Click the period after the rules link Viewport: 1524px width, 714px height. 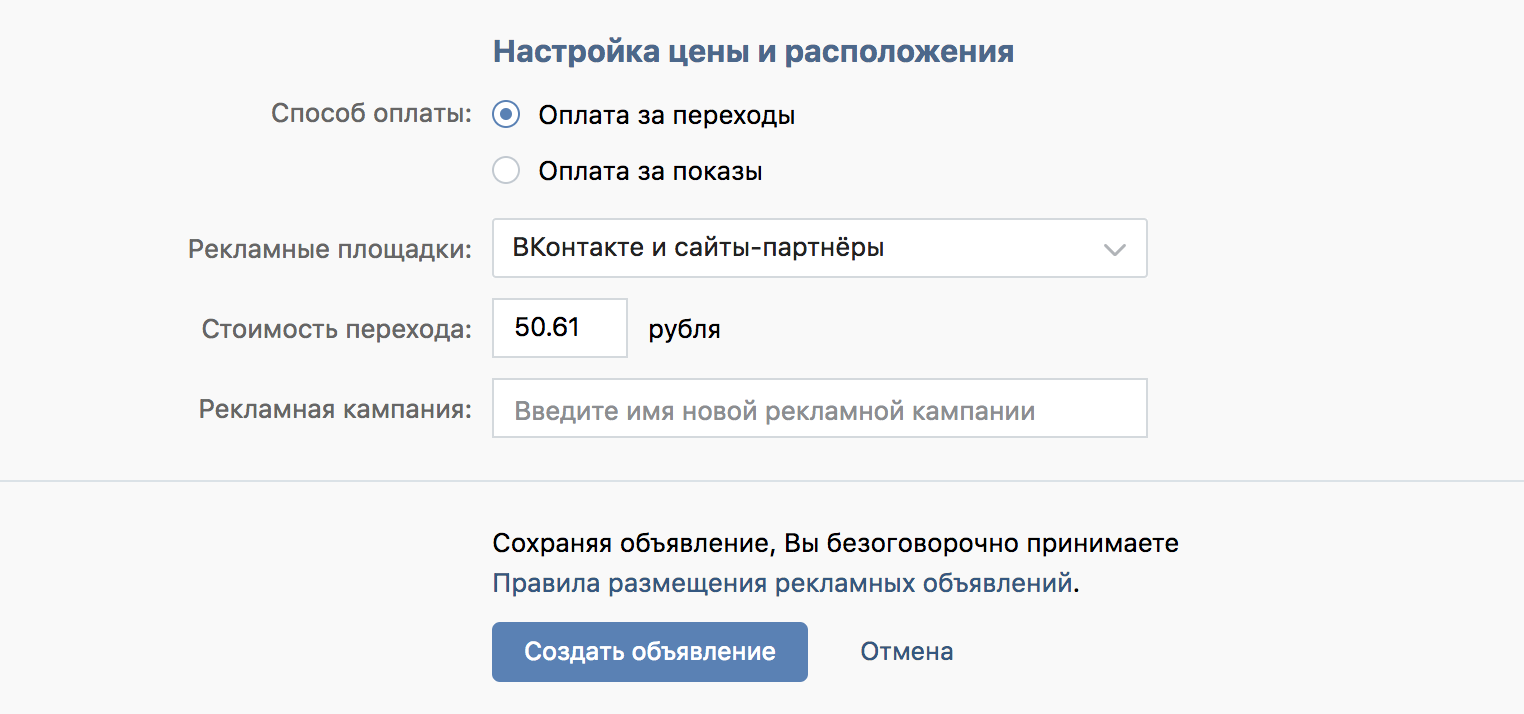(x=1077, y=586)
